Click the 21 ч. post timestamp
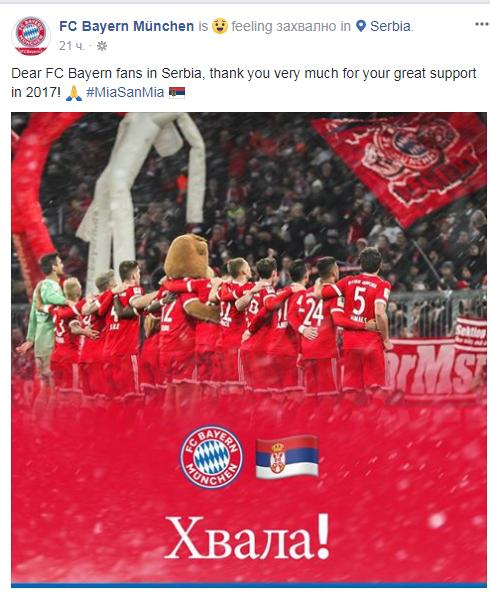 72,46
